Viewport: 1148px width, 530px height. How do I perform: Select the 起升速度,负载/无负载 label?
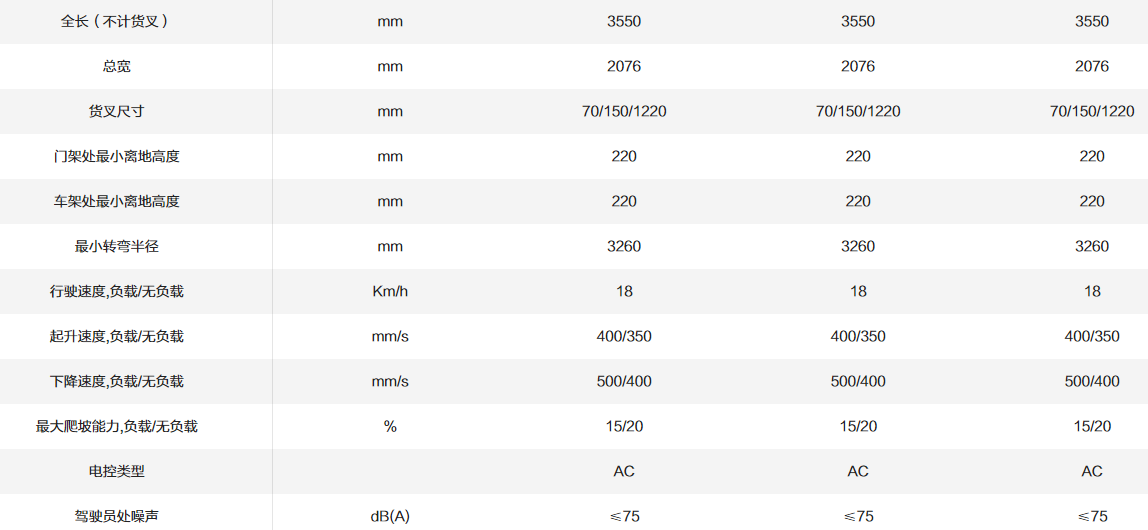point(116,336)
